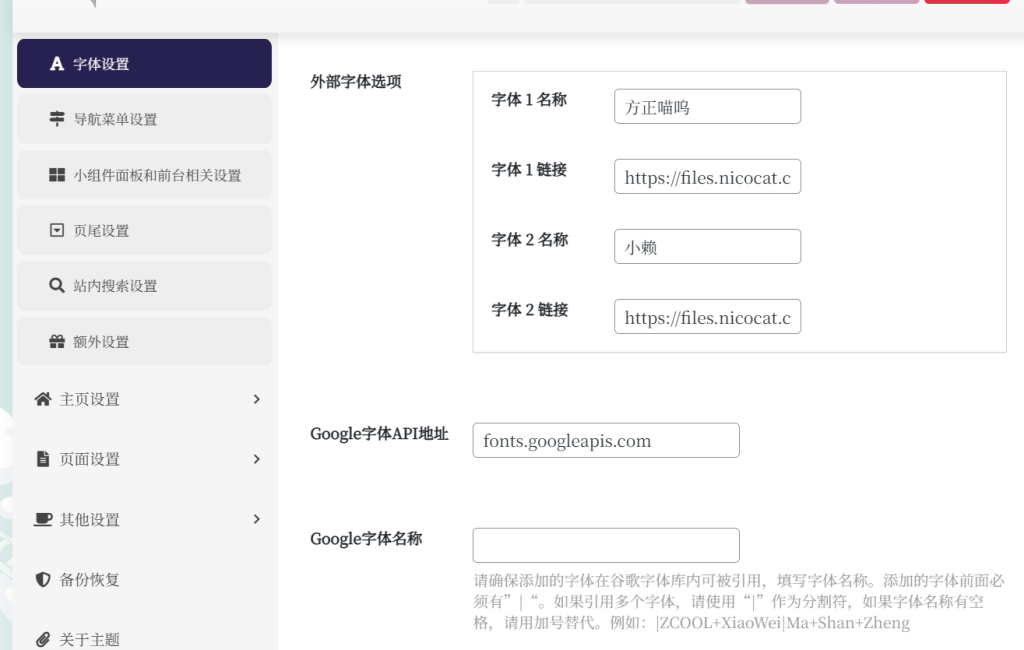Click the Google字体名称 label
This screenshot has height=650, width=1024.
(366, 539)
